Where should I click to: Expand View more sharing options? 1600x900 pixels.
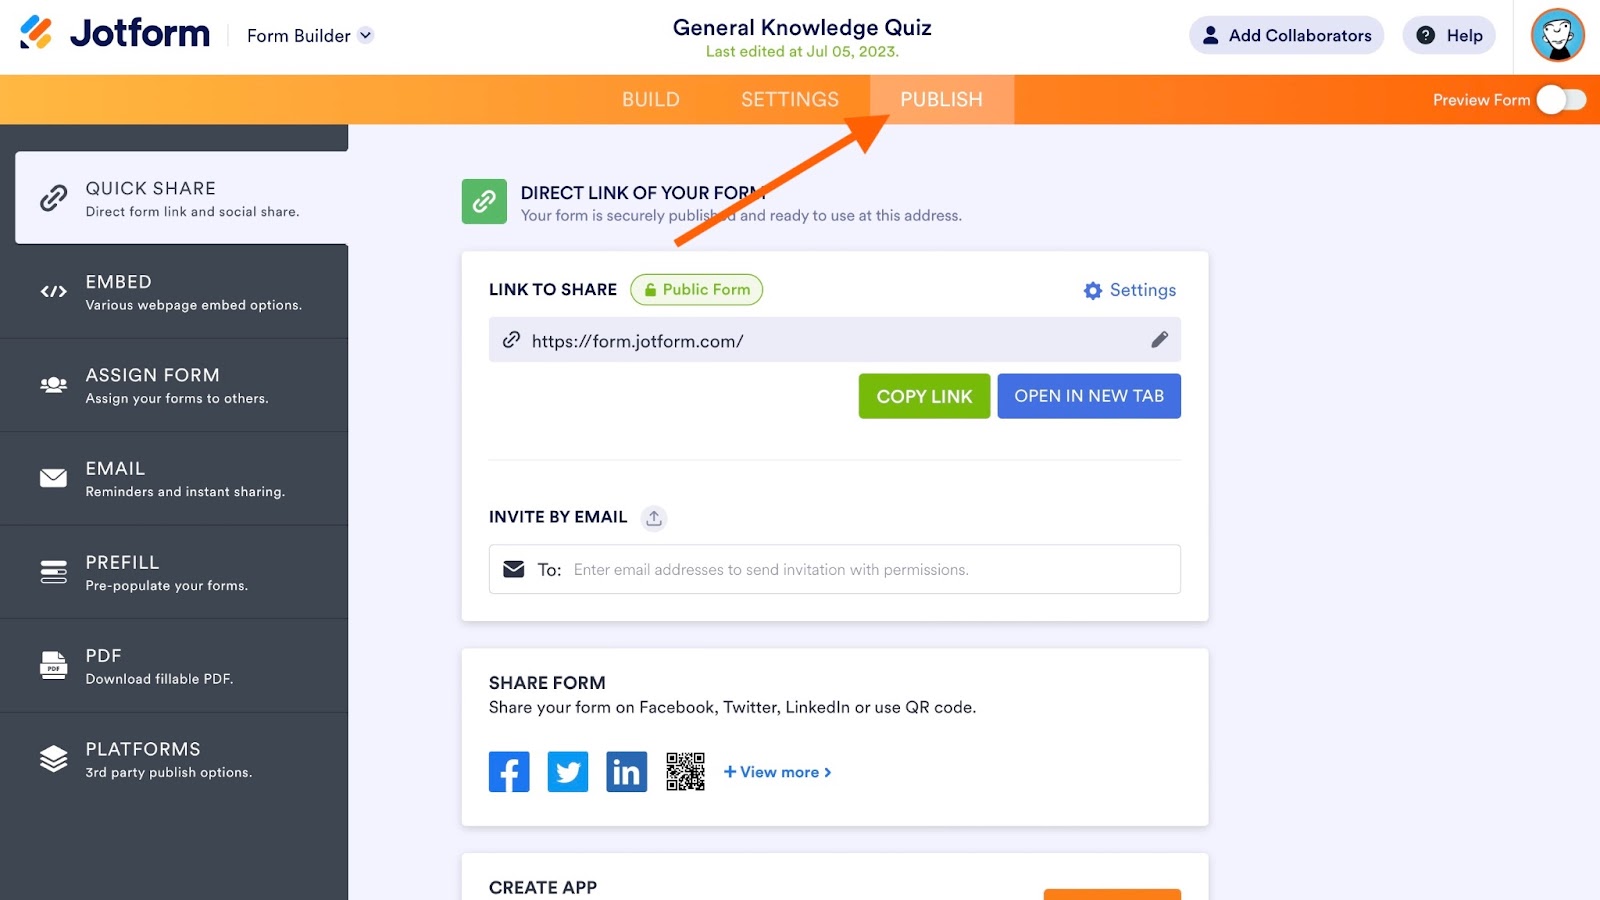[x=778, y=772]
